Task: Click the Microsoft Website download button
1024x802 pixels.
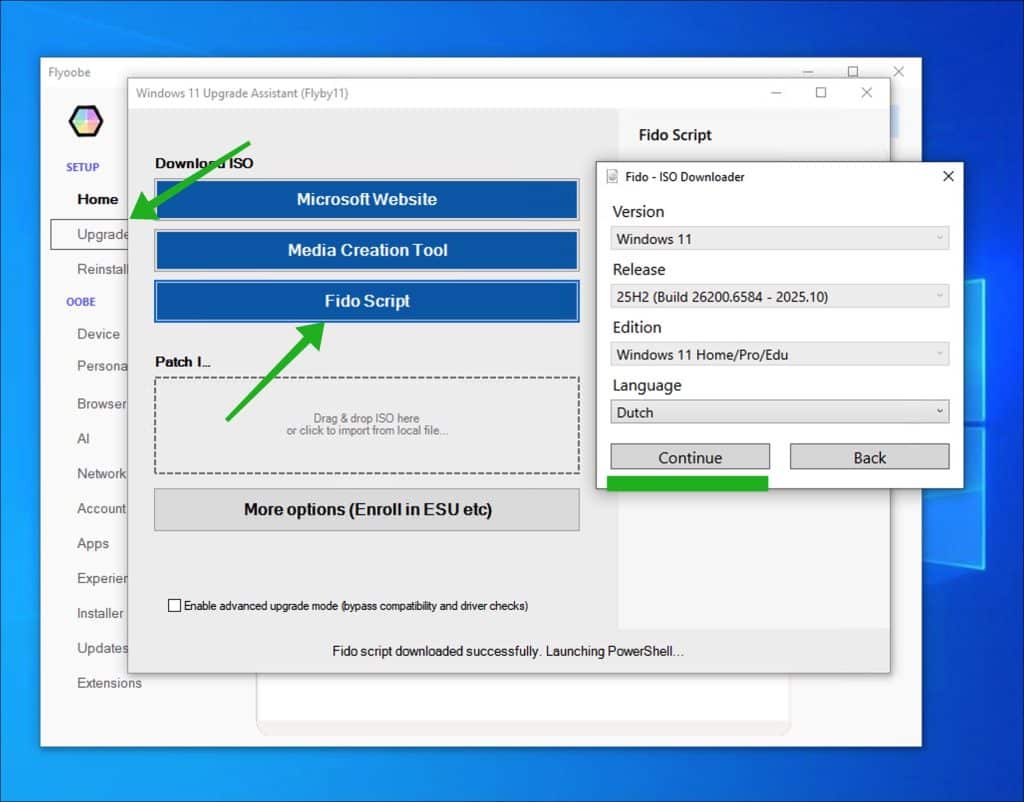Action: click(x=366, y=200)
